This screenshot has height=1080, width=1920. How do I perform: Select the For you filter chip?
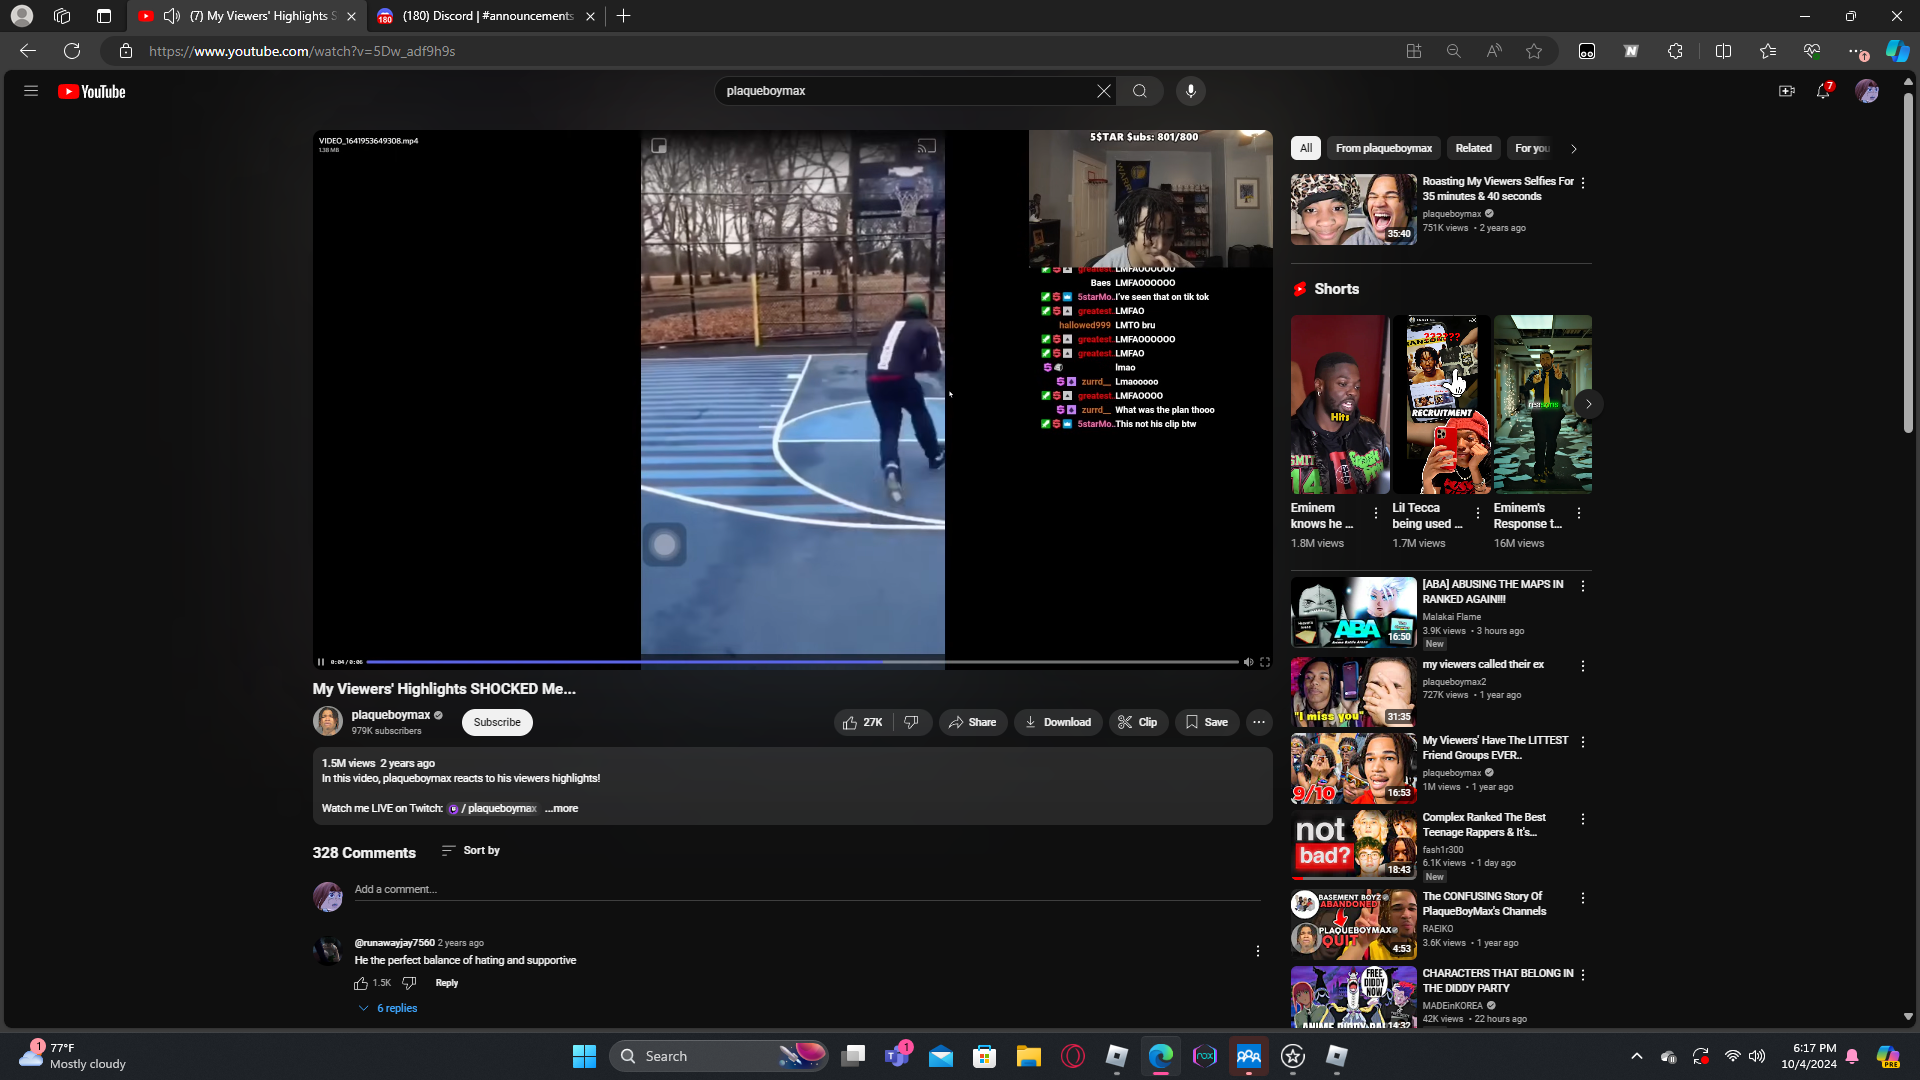click(x=1532, y=148)
